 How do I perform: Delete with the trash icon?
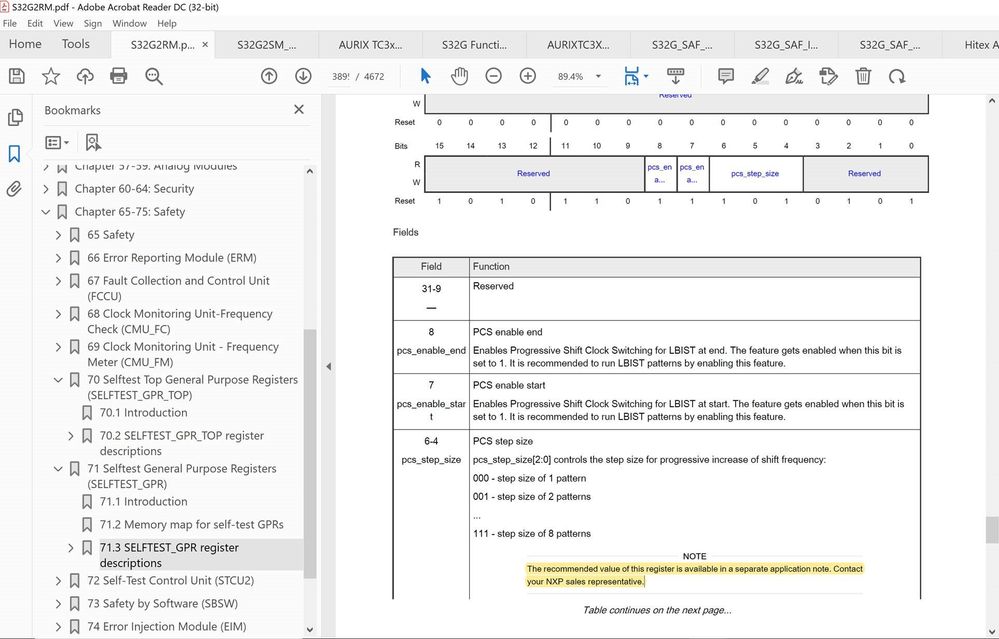863,76
